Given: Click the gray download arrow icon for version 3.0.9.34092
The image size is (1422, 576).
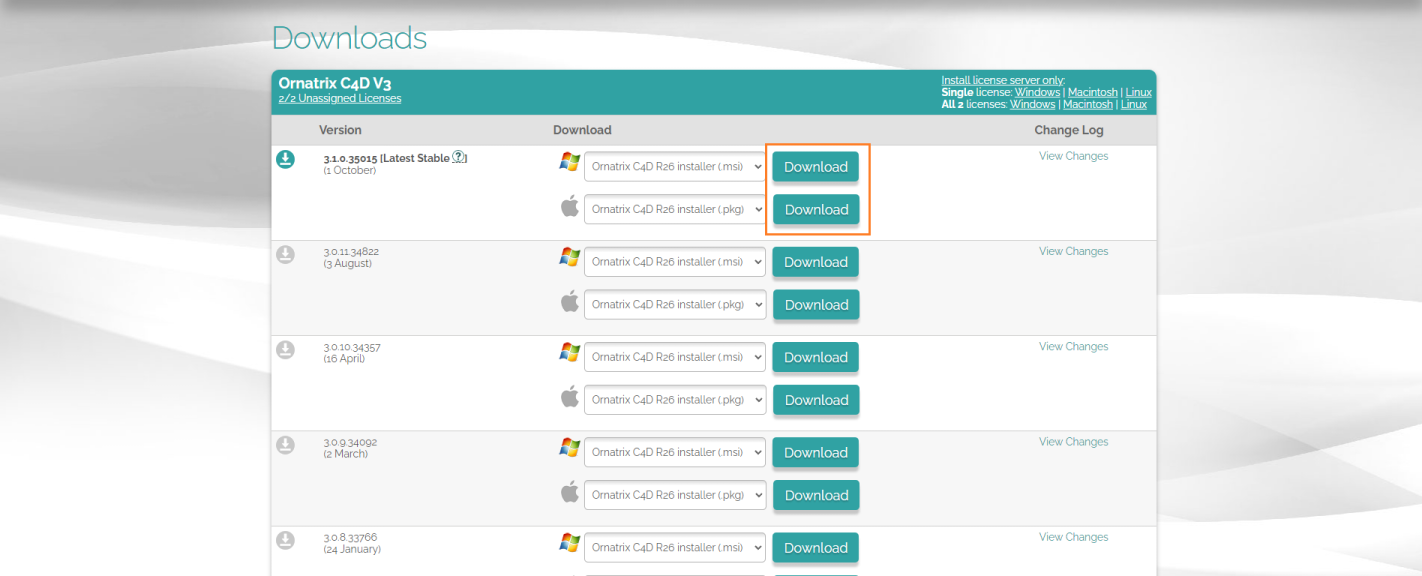Looking at the screenshot, I should point(285,444).
